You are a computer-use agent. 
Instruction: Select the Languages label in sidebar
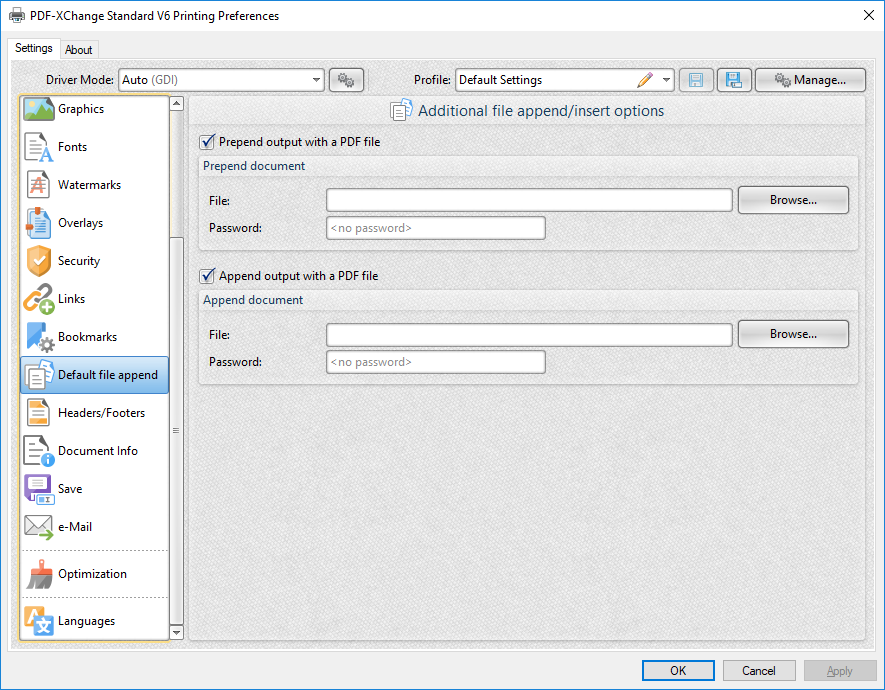tap(86, 621)
